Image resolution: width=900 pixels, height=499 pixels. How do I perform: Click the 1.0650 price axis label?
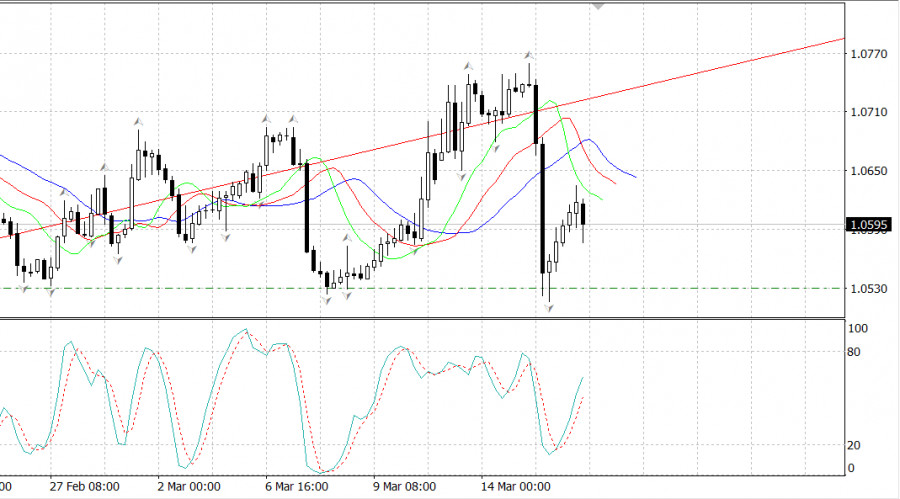pos(868,171)
